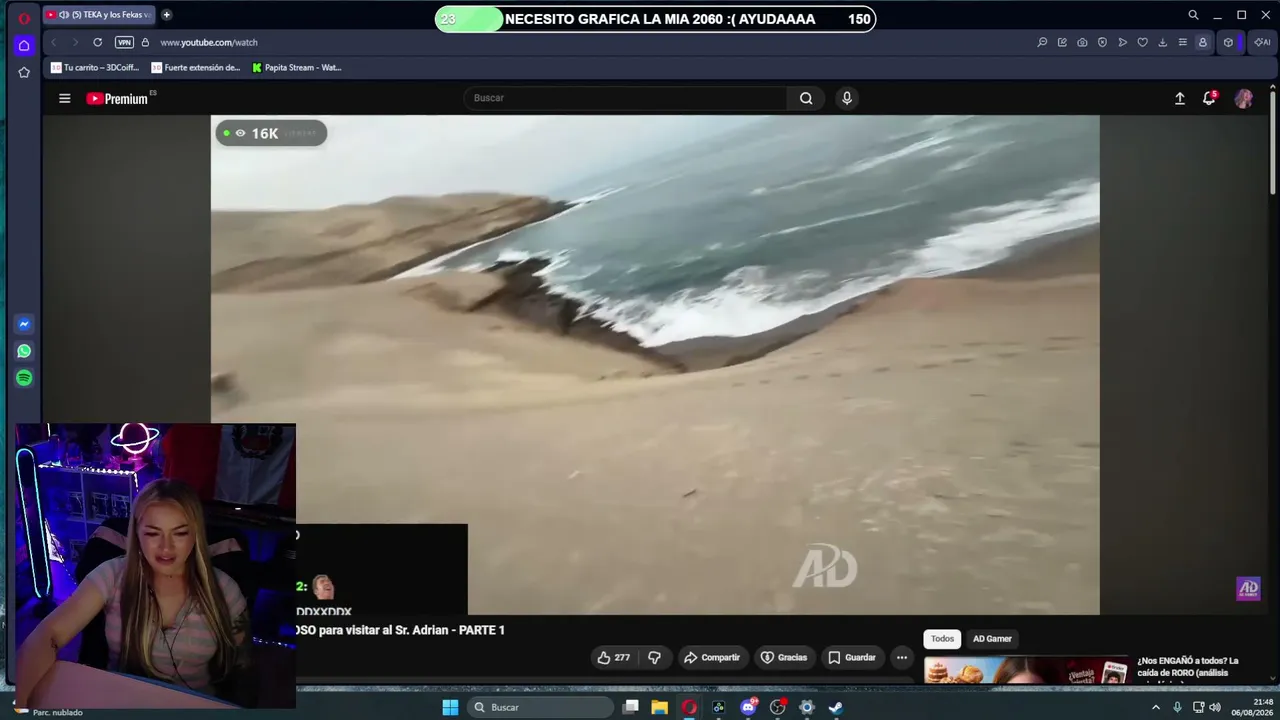Open 'Tu carrito – 3DCoiff...' bookmark
1280x720 pixels.
[95, 68]
